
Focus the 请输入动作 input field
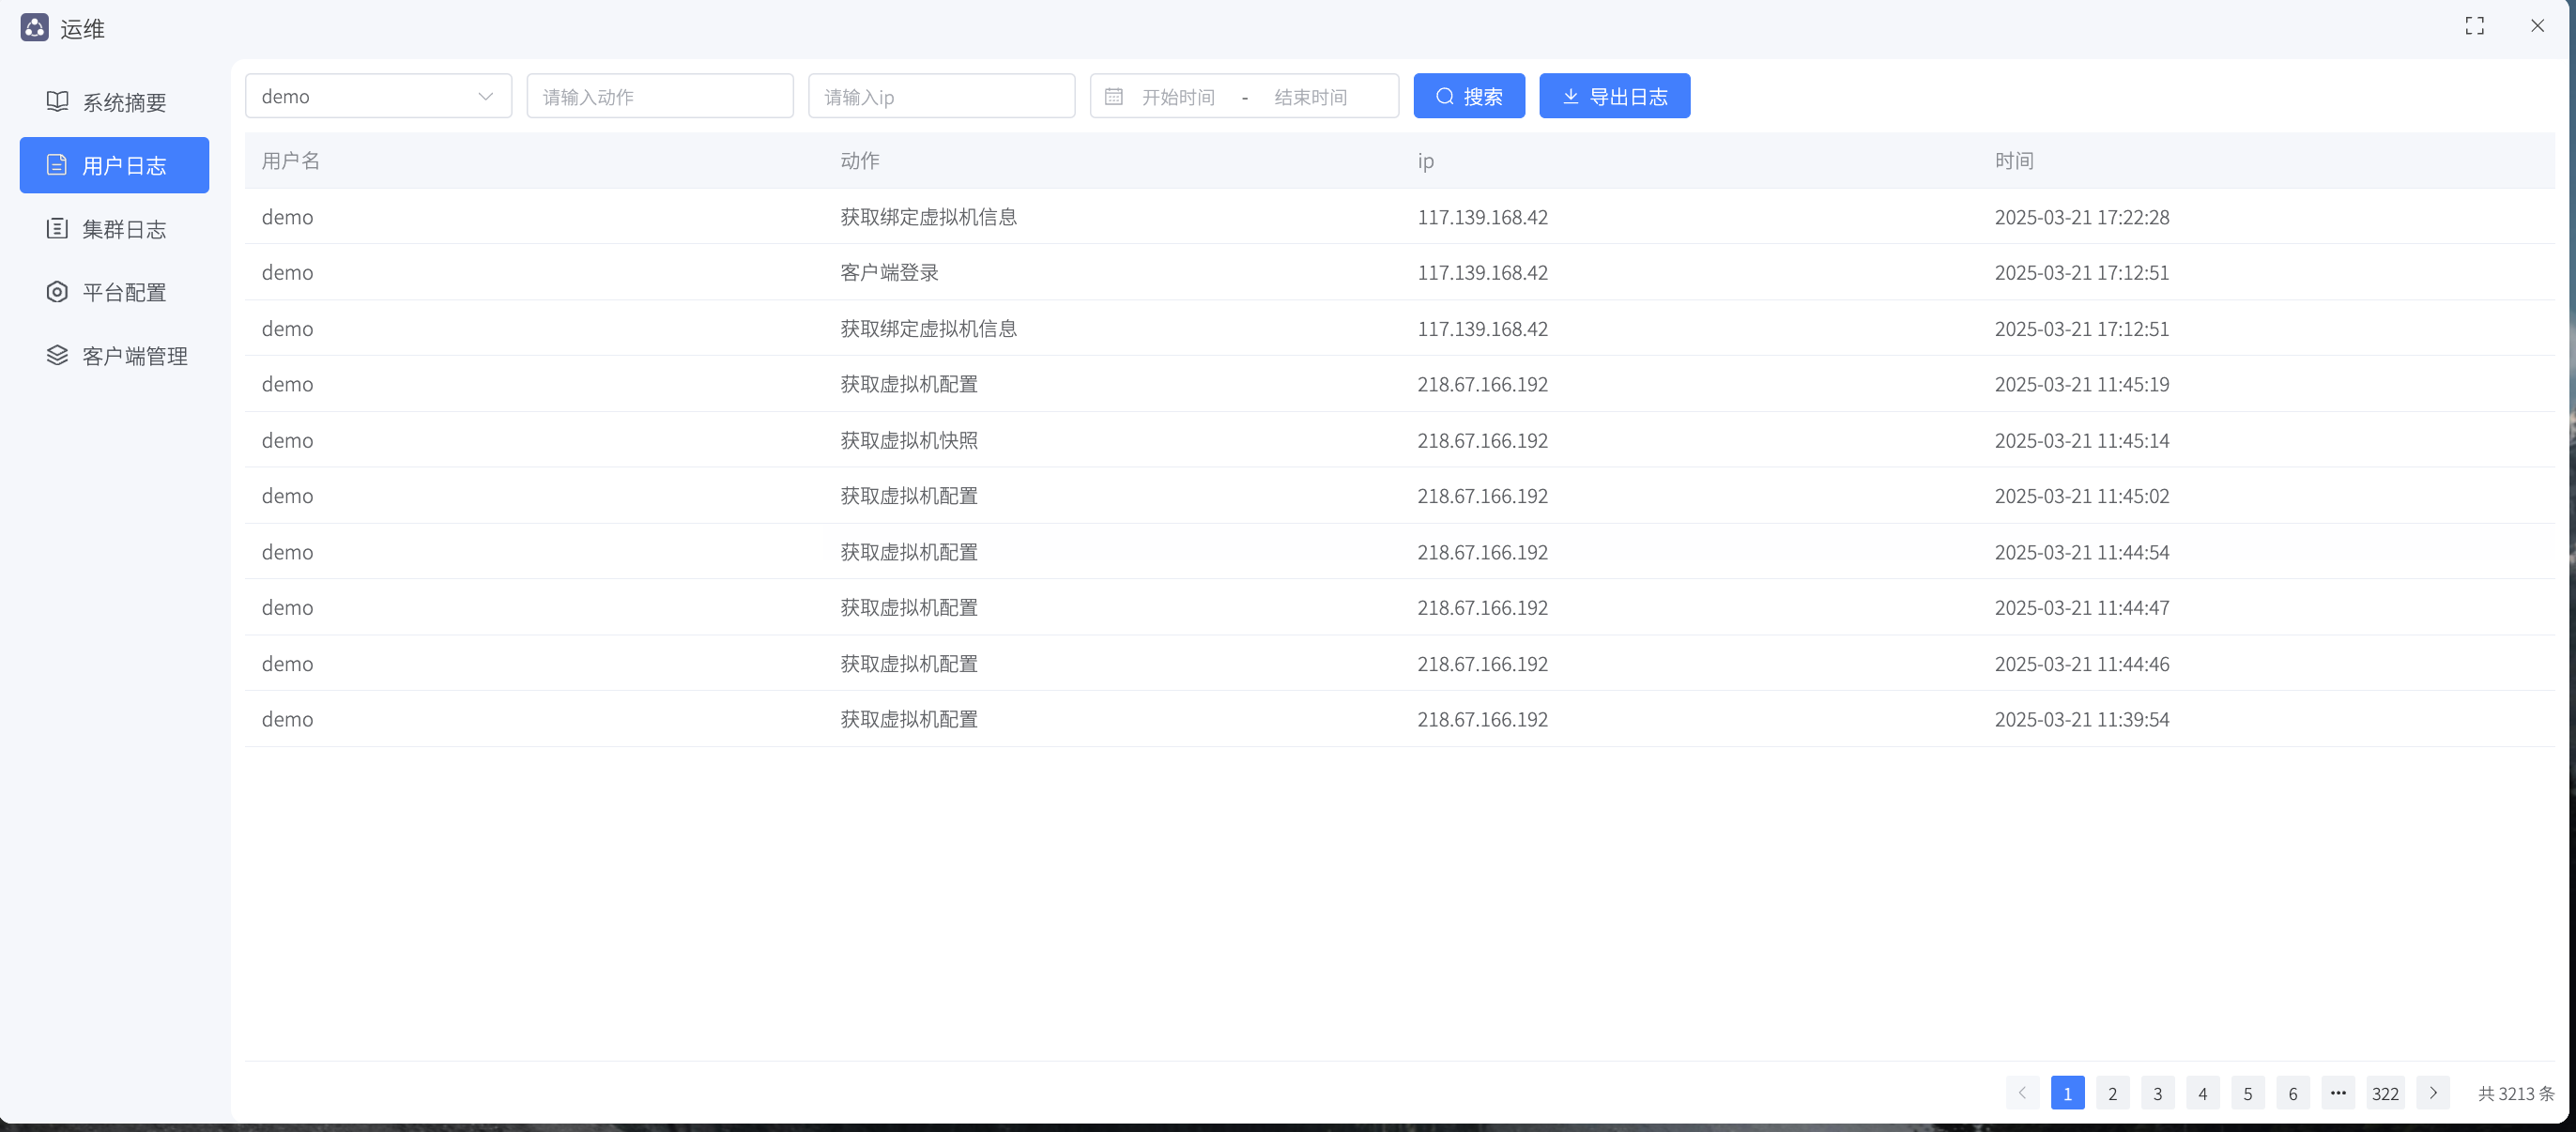click(x=659, y=96)
